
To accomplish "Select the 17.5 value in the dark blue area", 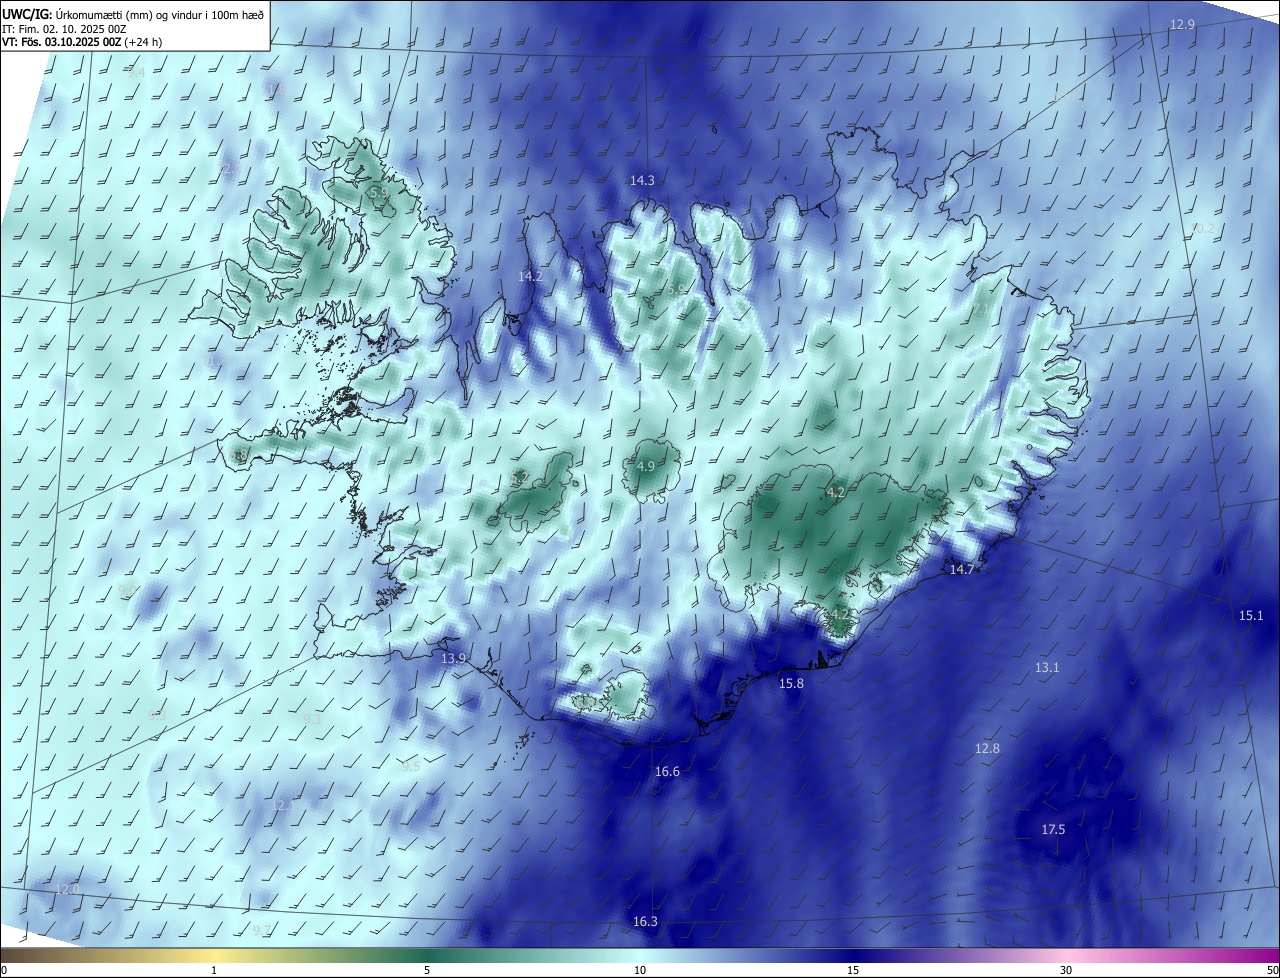I will click(x=1053, y=830).
